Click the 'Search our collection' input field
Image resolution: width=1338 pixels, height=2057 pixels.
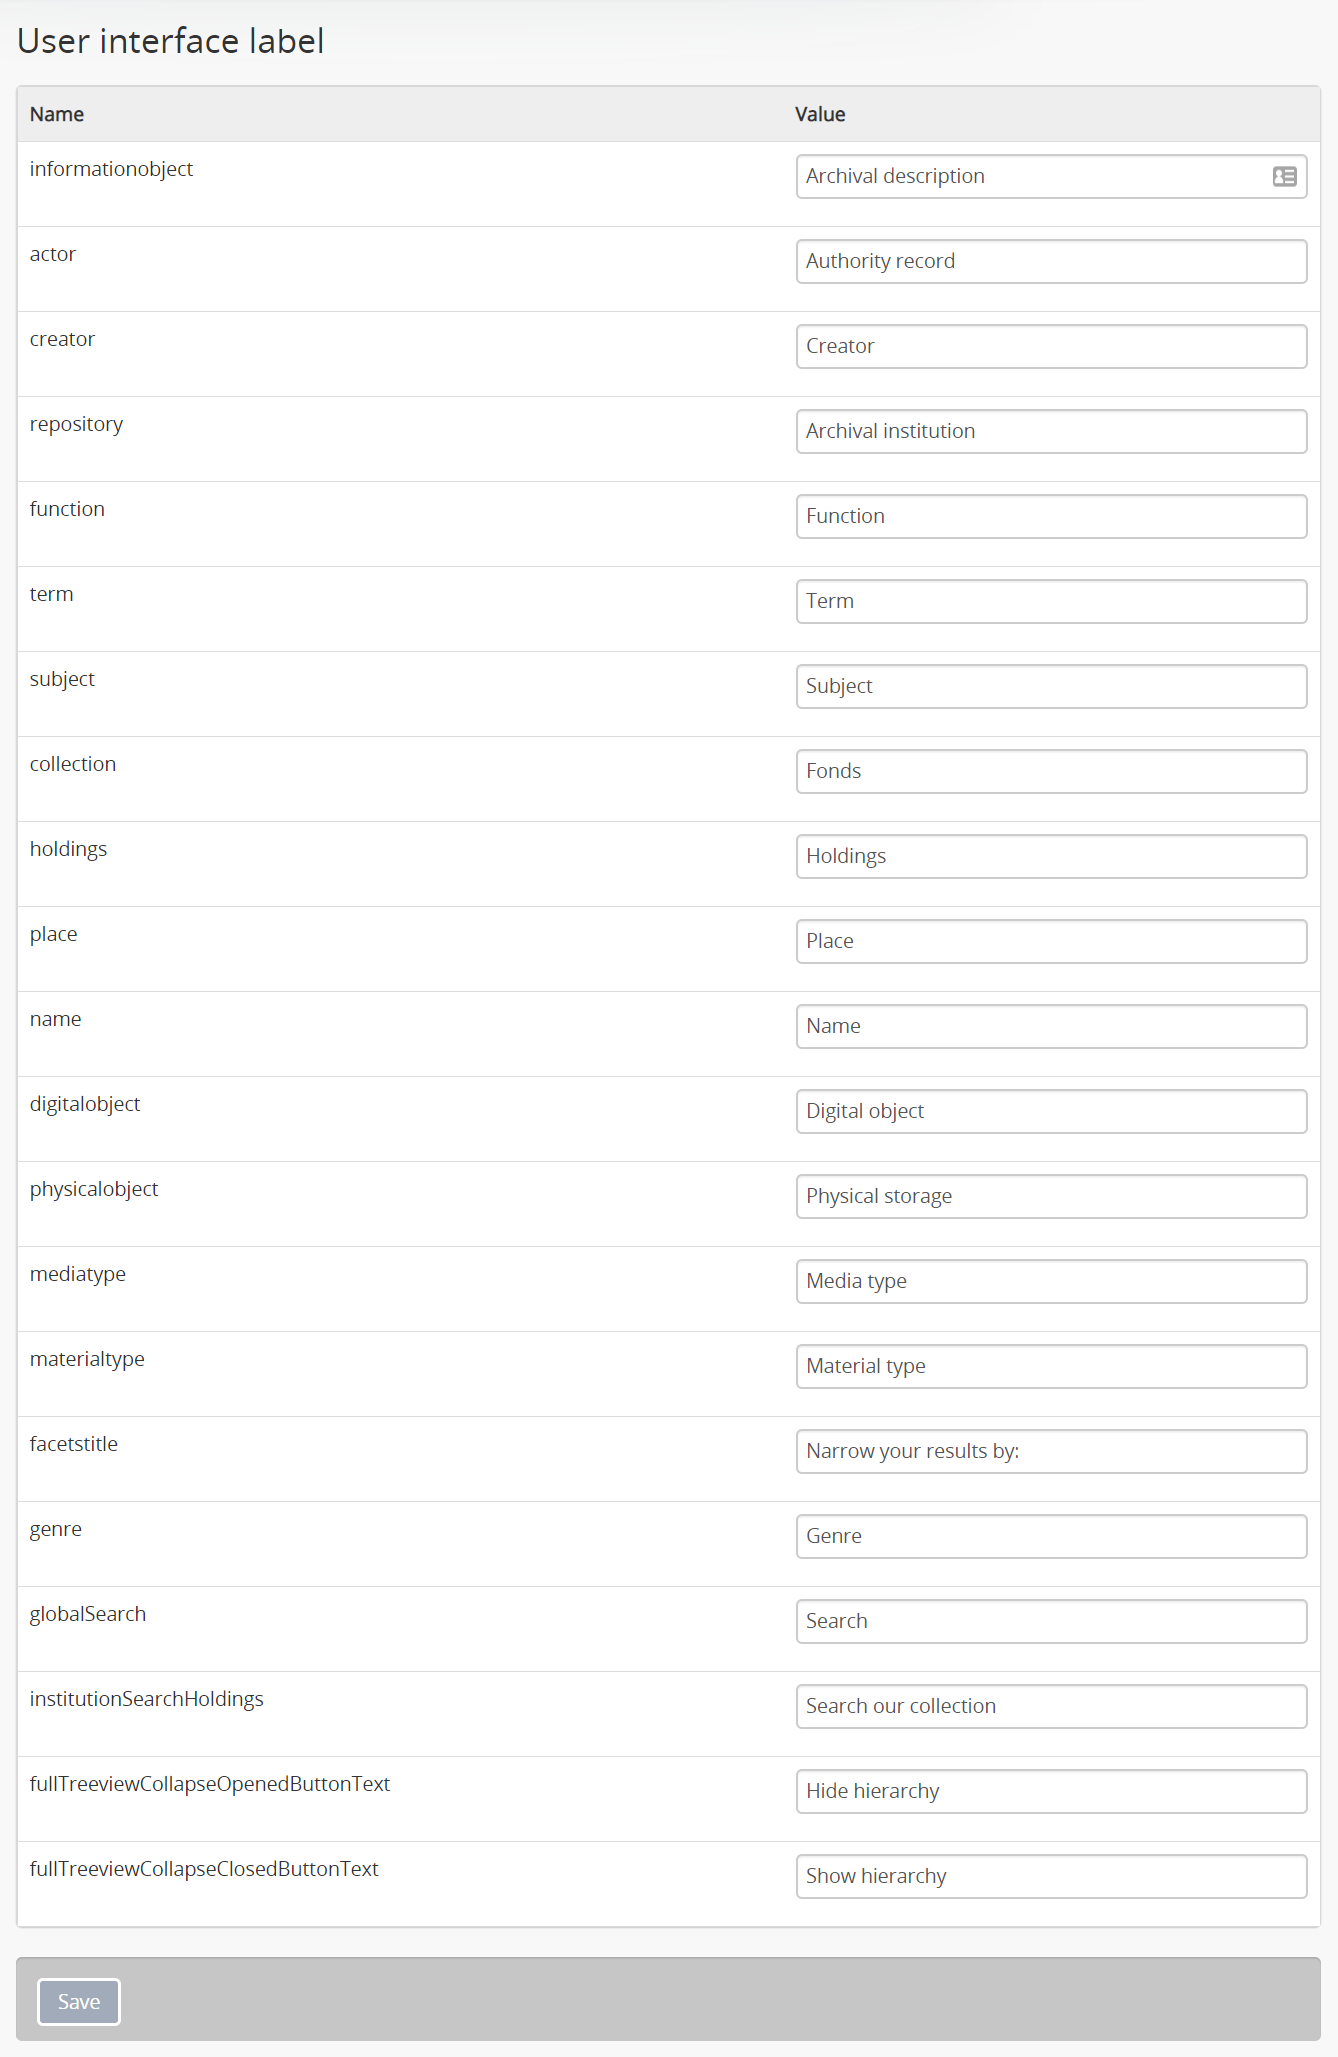(1050, 1706)
